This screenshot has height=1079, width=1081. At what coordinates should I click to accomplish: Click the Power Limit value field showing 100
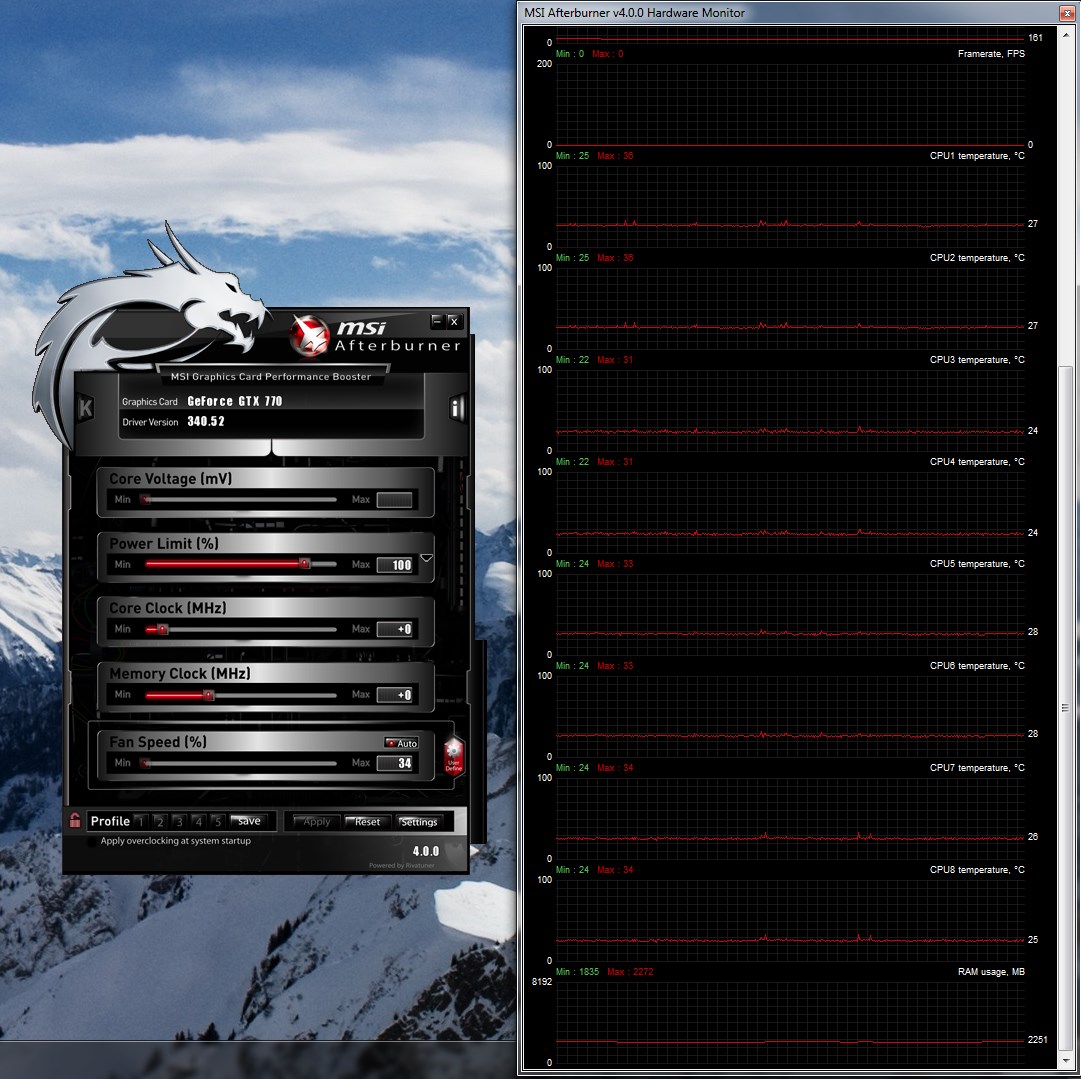point(394,565)
